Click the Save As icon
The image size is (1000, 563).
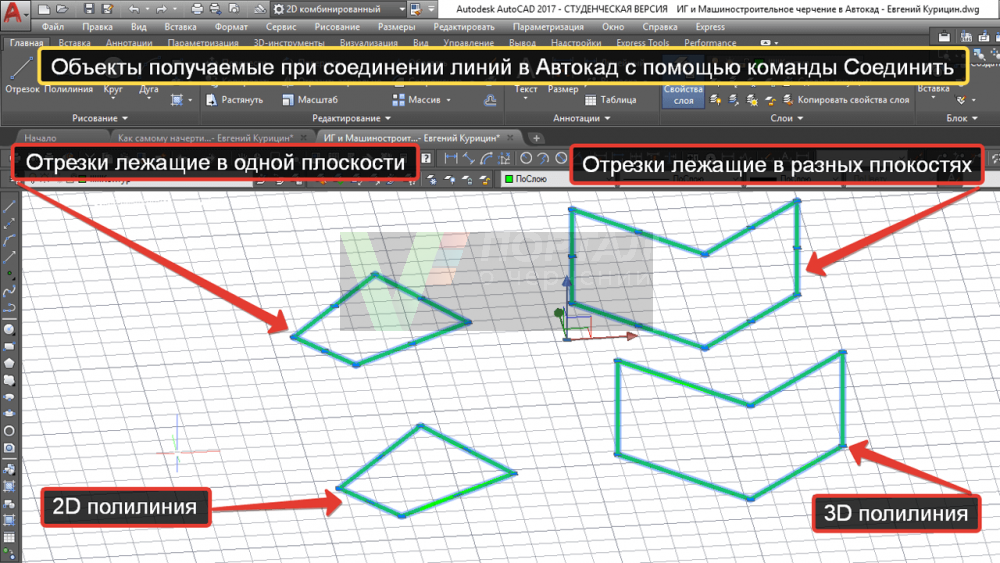108,9
